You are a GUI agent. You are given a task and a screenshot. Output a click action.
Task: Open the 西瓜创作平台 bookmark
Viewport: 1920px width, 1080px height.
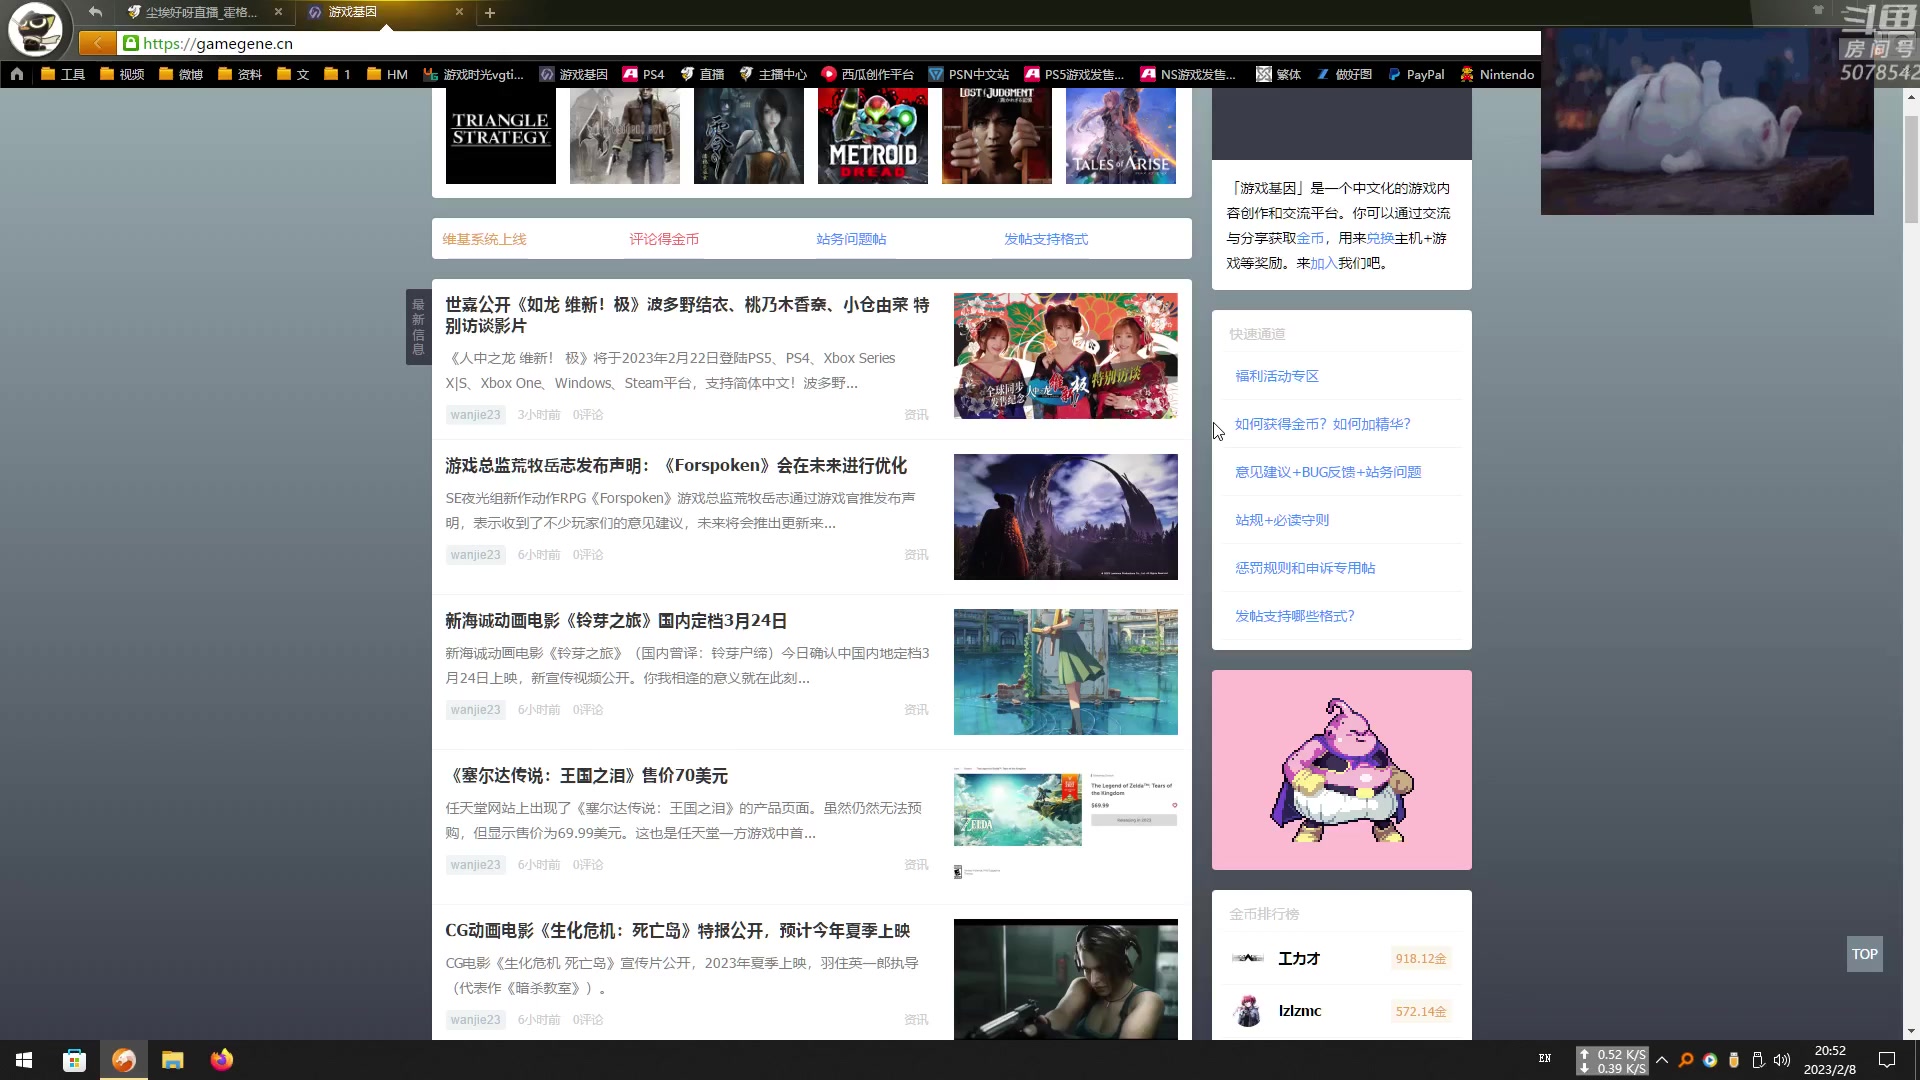[x=868, y=74]
